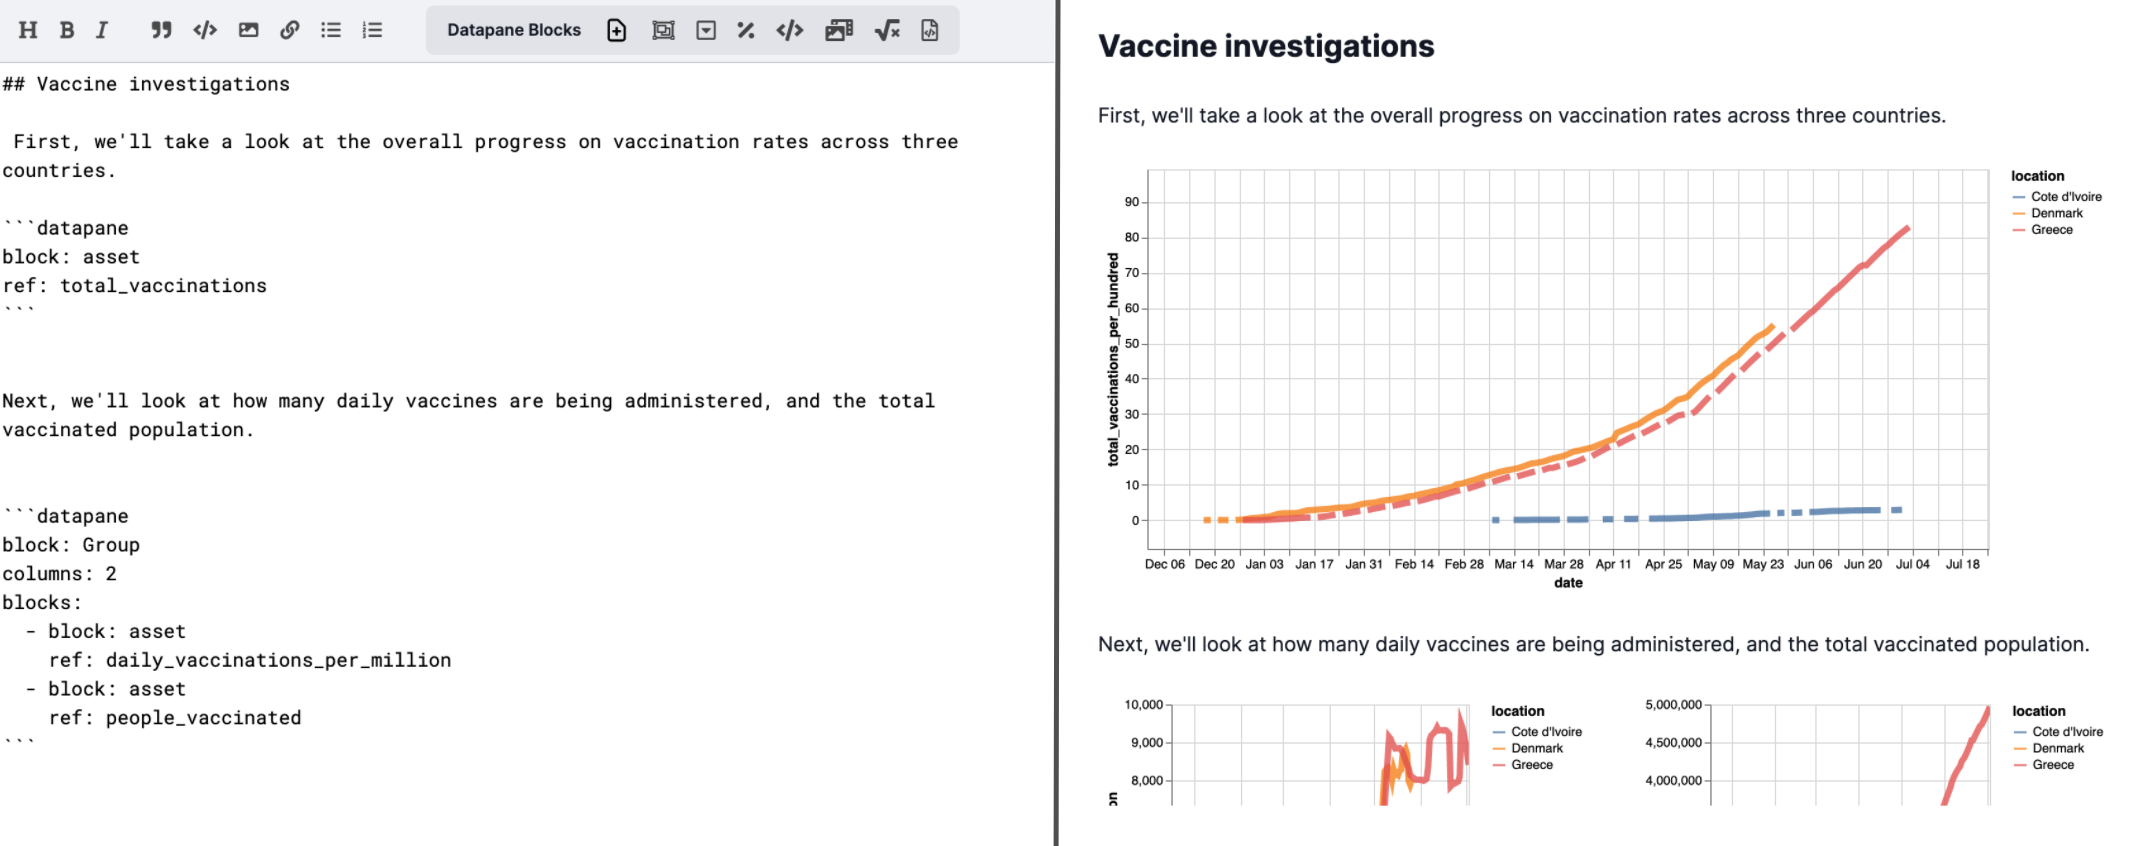This screenshot has width=2154, height=846.
Task: Create a numbered list
Action: pyautogui.click(x=372, y=30)
